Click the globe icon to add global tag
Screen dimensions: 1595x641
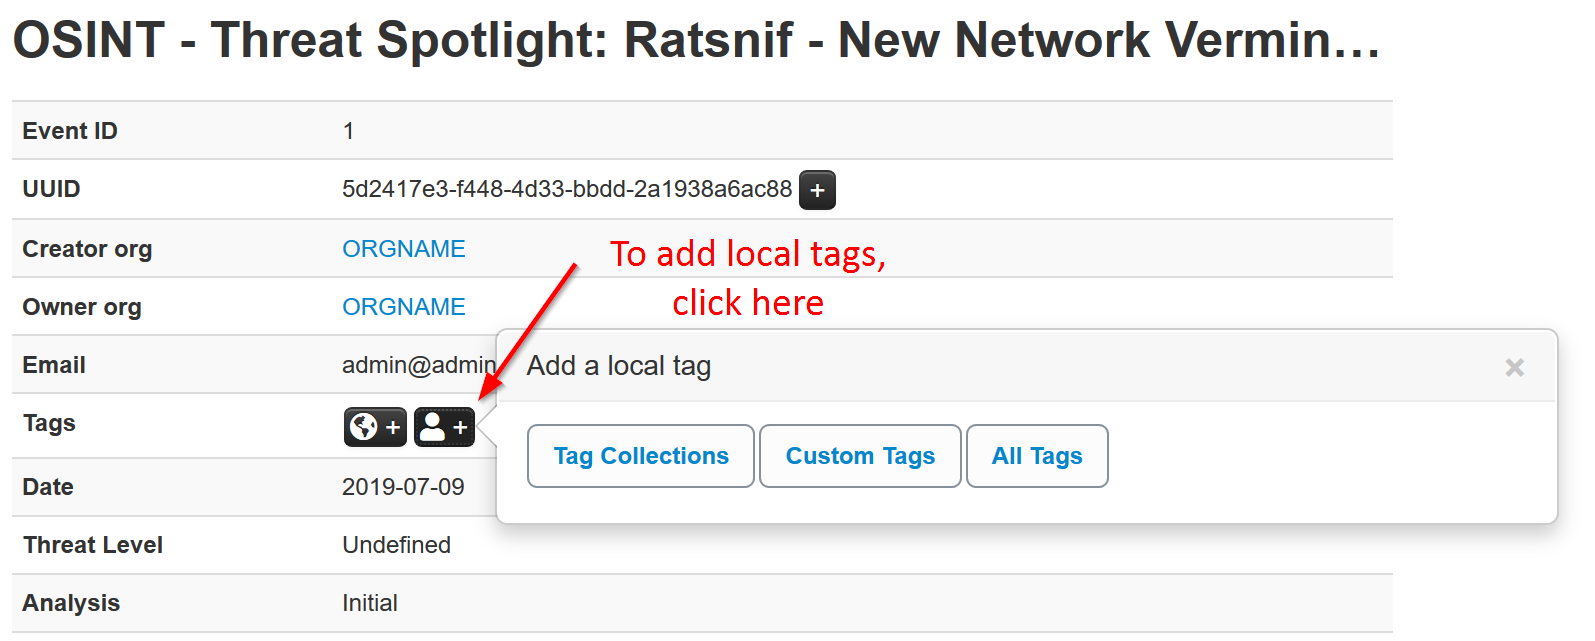(x=375, y=427)
